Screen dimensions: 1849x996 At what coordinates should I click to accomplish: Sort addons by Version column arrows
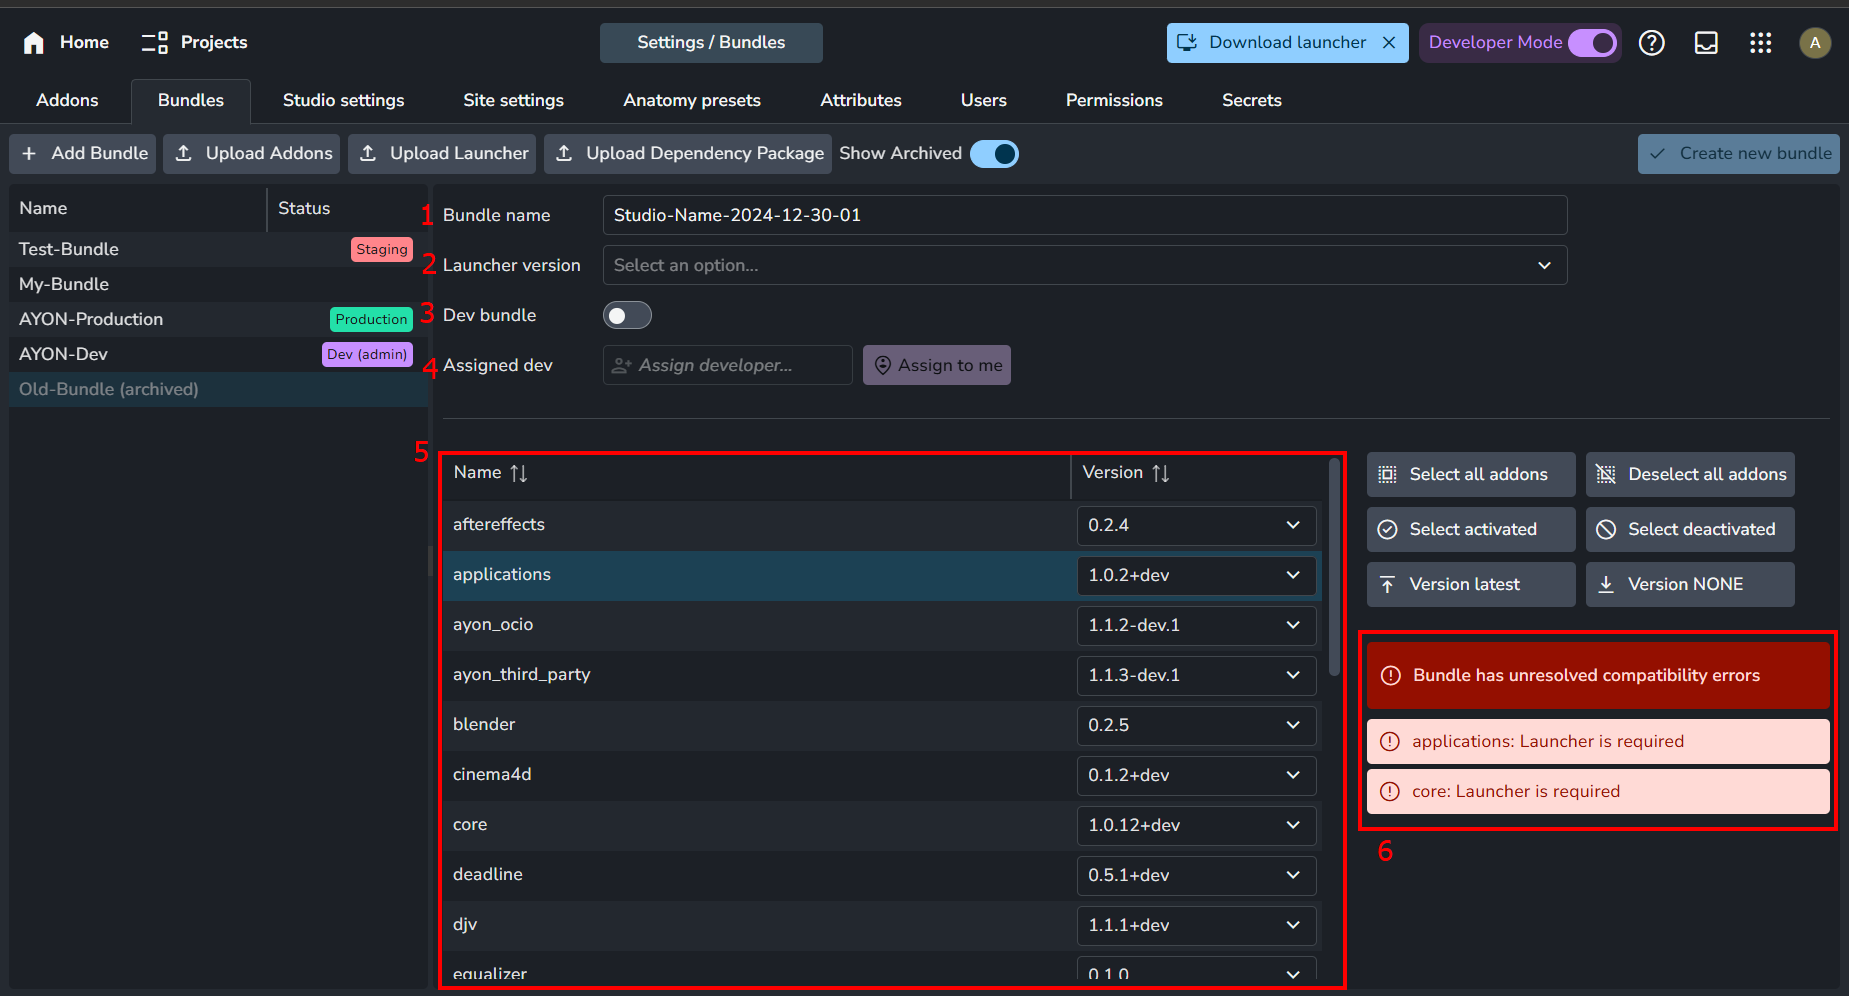tap(1160, 473)
